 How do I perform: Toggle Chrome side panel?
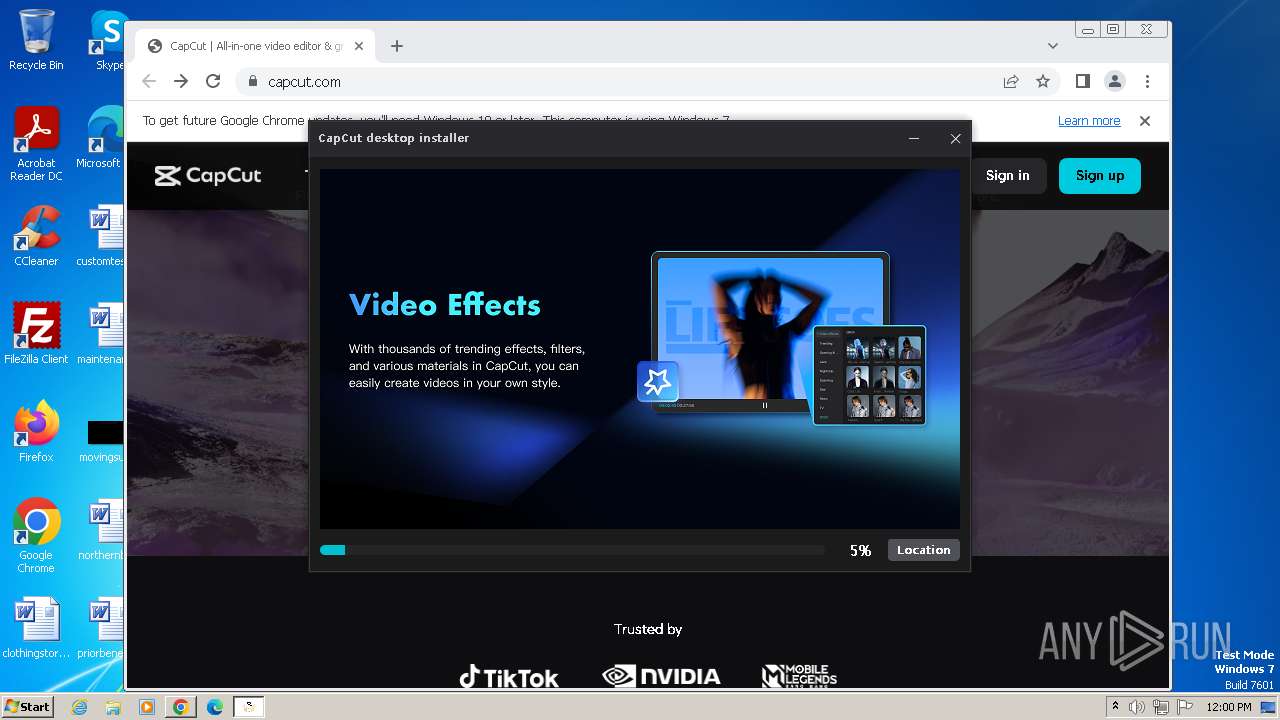(1083, 82)
